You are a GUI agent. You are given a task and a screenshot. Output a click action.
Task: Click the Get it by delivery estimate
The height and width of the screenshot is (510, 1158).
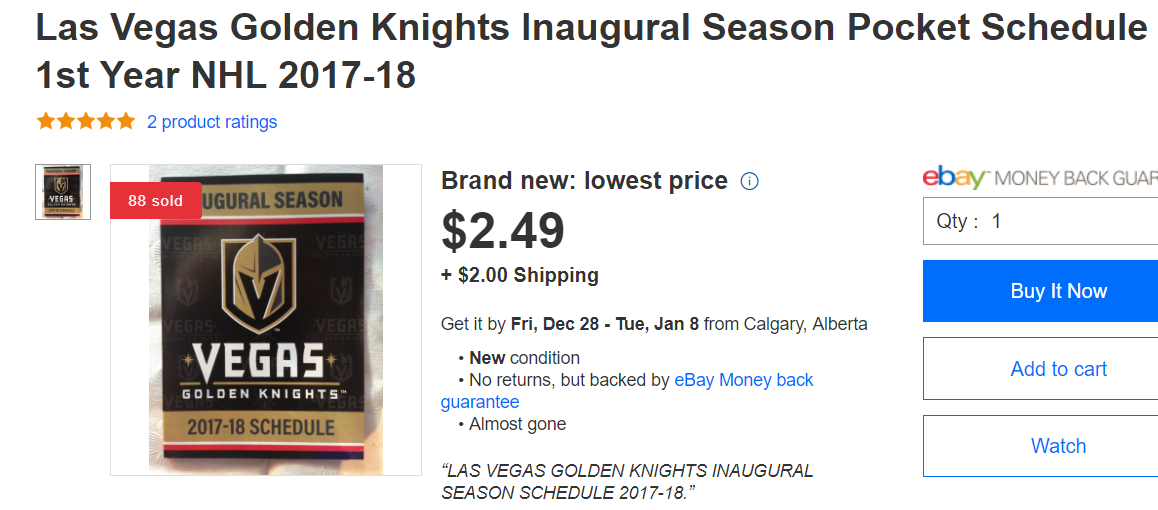[x=654, y=324]
